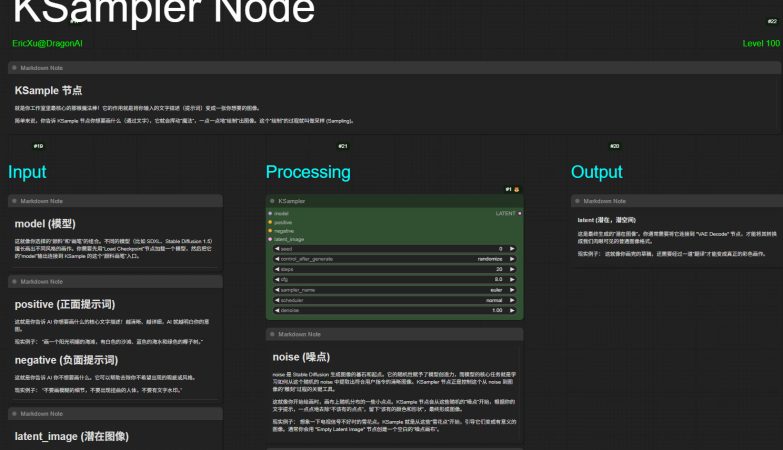Click the latent_image input socket

coord(270,239)
